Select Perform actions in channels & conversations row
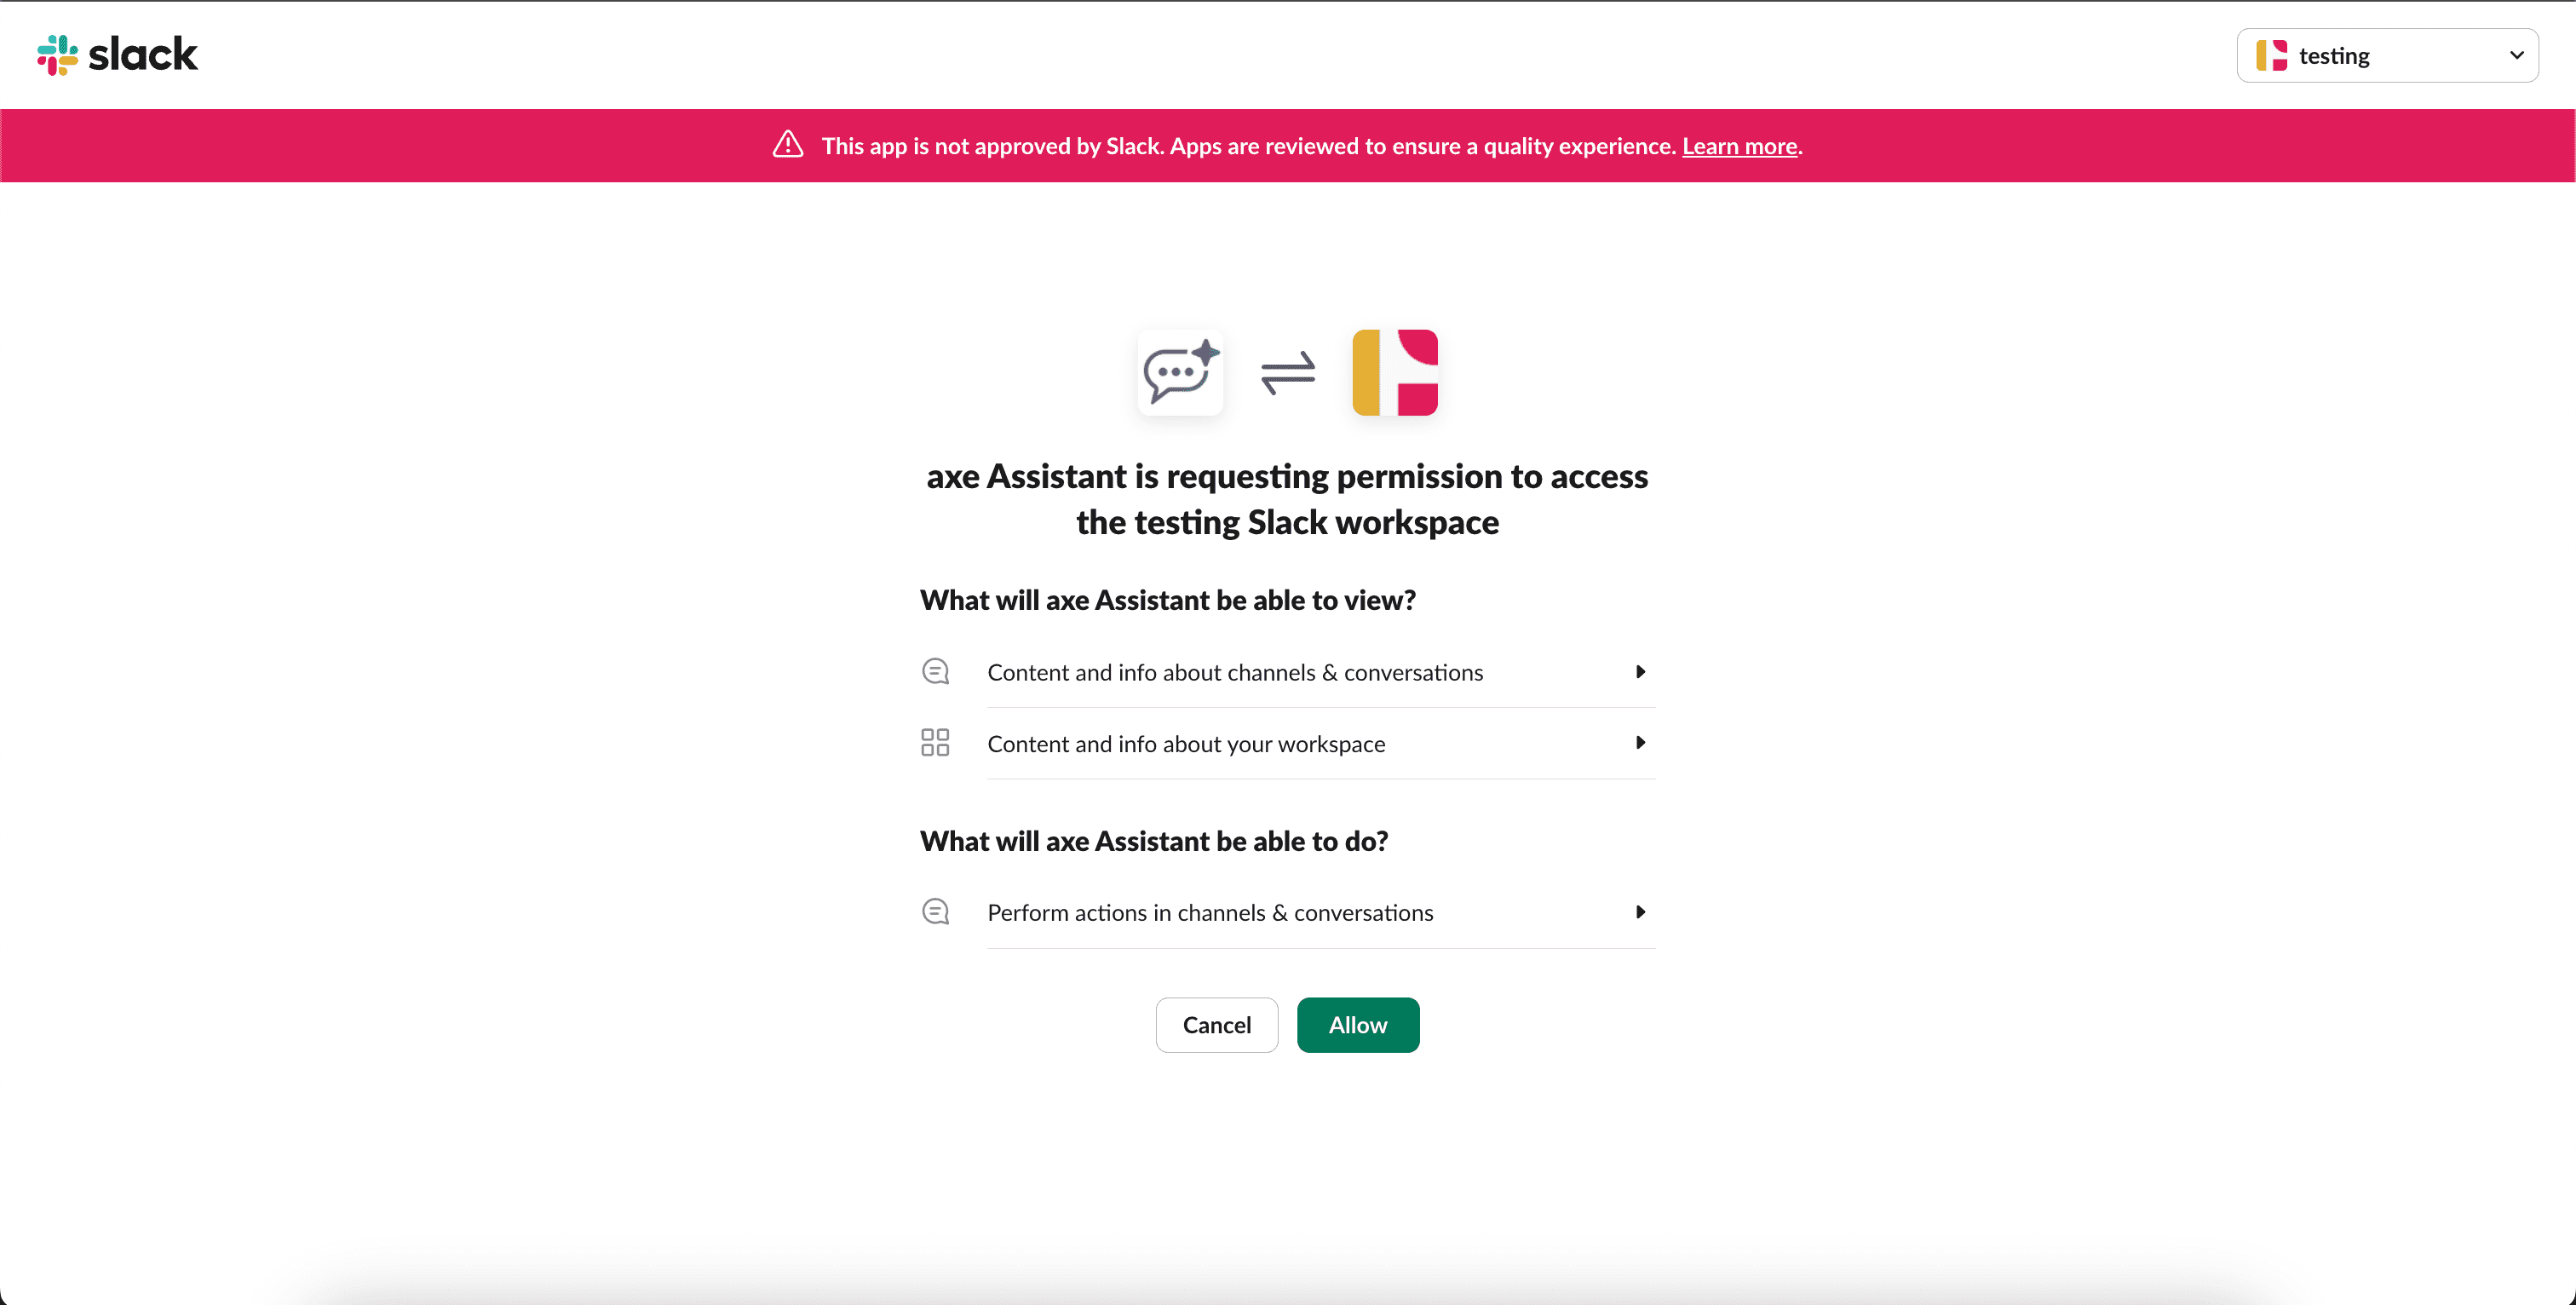 tap(1288, 912)
